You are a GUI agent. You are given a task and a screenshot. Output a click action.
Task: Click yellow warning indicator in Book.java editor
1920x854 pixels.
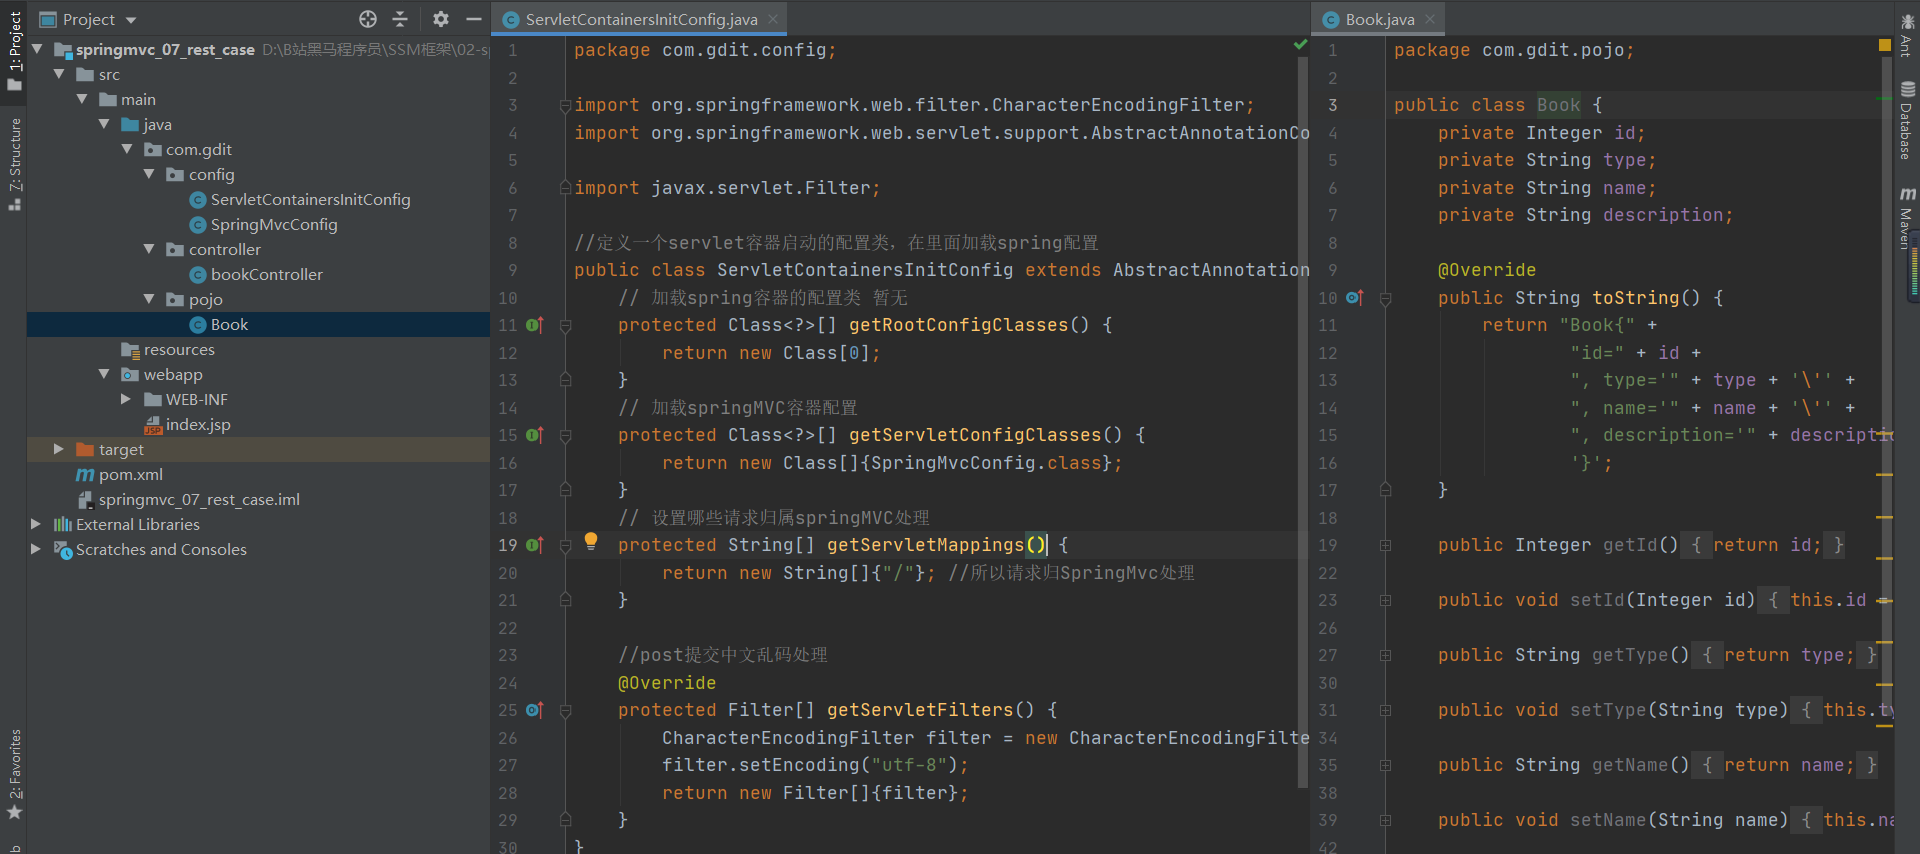[x=1885, y=45]
